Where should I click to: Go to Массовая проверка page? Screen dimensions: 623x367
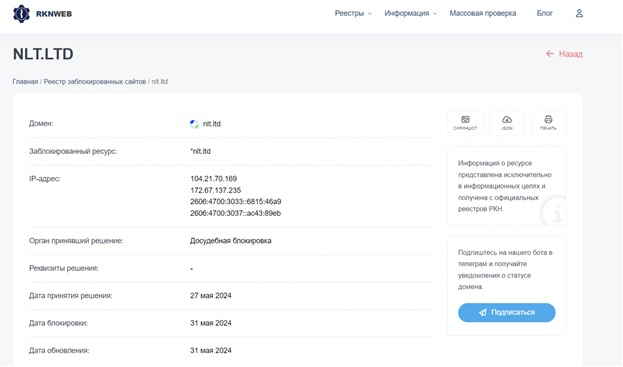(x=483, y=13)
